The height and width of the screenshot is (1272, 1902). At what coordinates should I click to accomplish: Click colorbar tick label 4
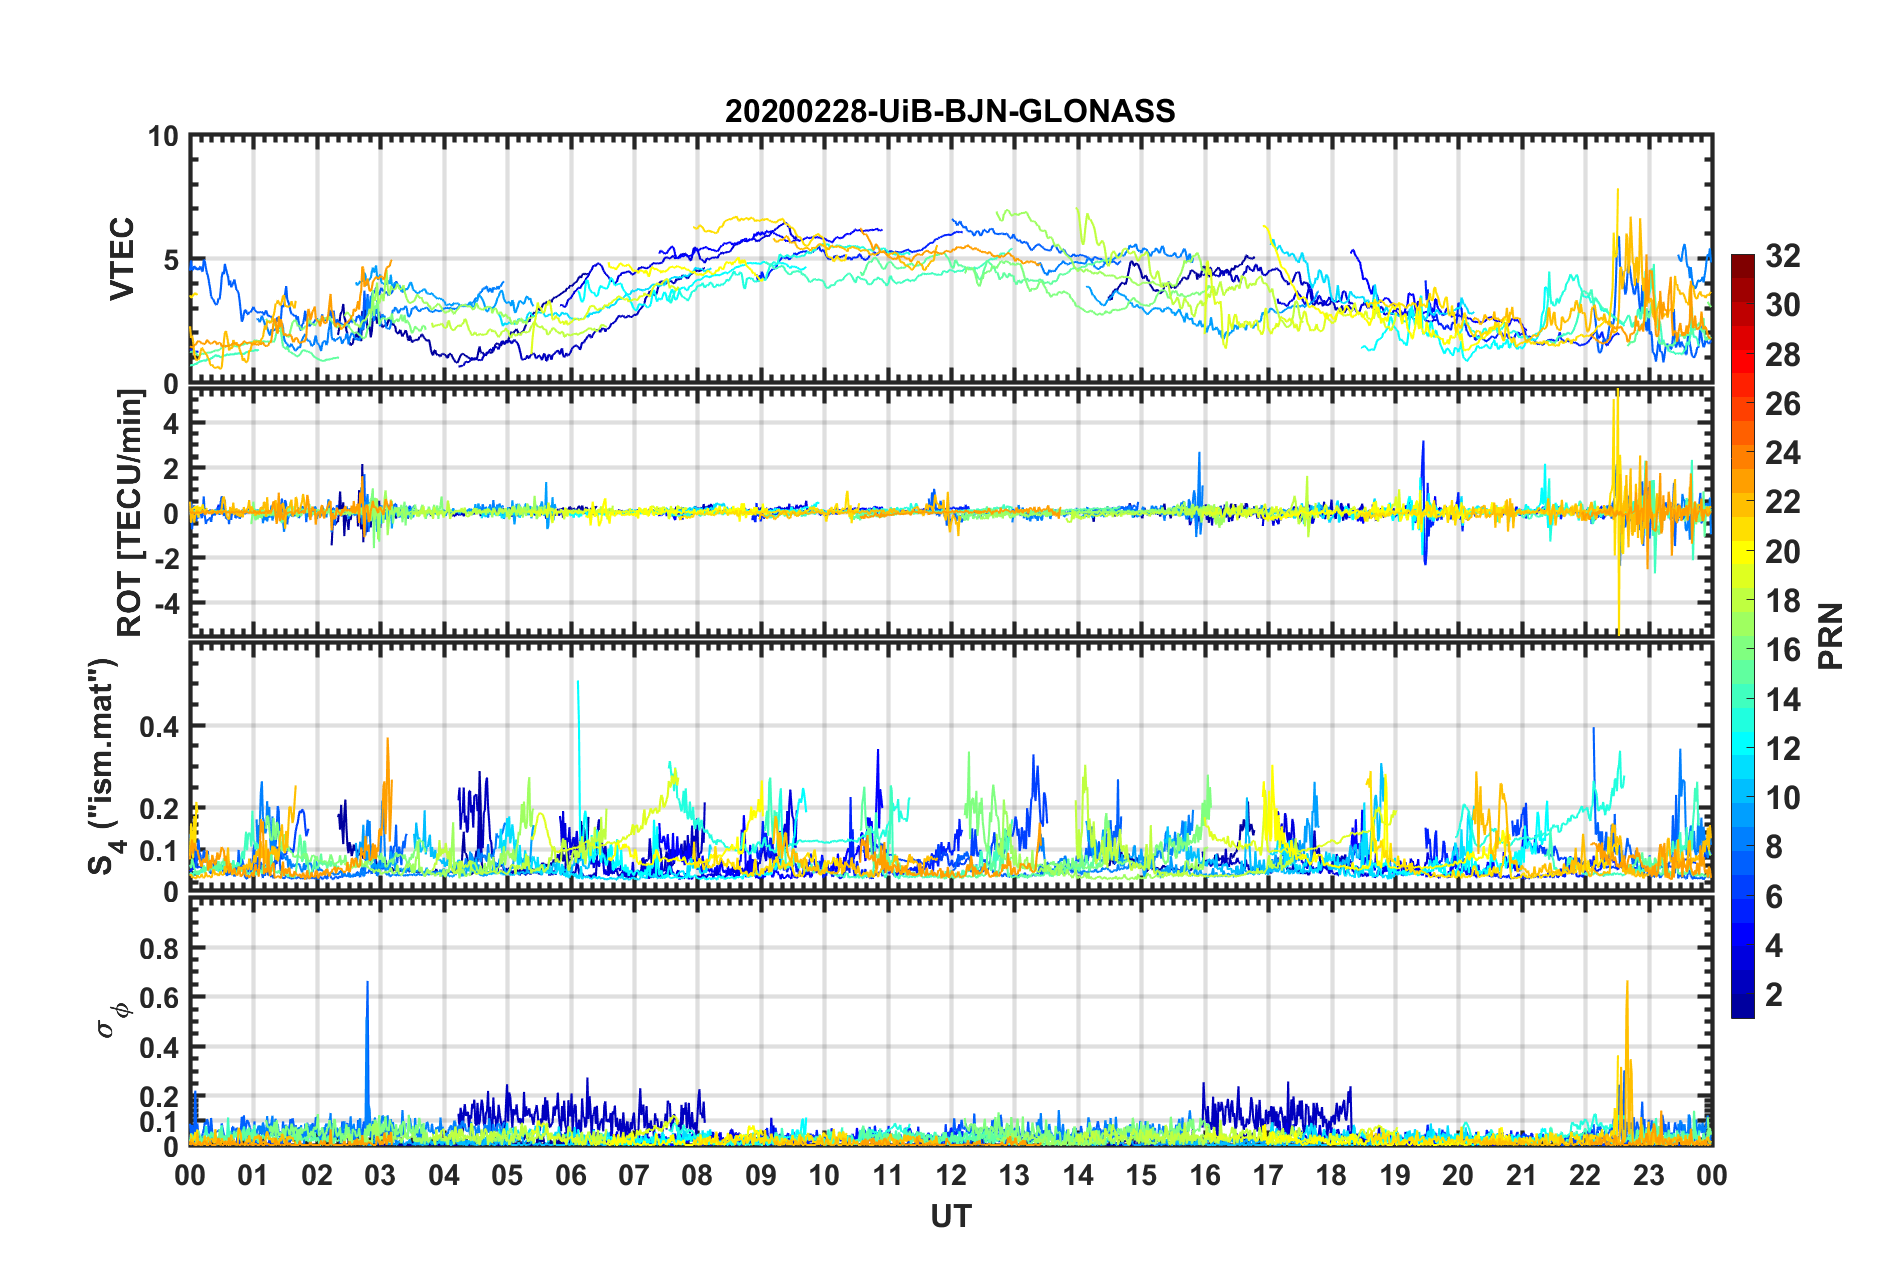coord(1774,946)
